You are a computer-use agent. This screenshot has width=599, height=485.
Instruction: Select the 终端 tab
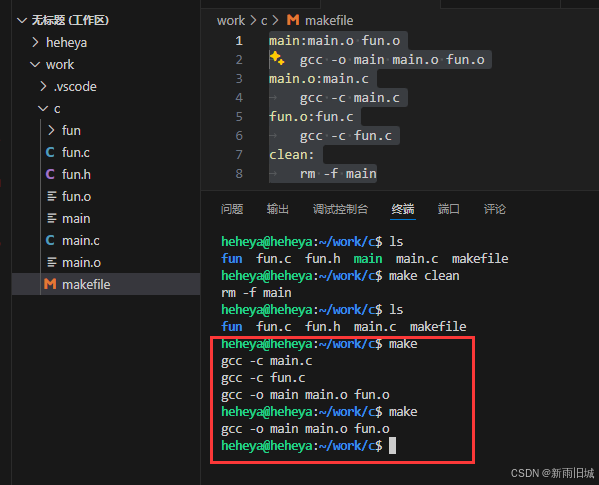[403, 209]
